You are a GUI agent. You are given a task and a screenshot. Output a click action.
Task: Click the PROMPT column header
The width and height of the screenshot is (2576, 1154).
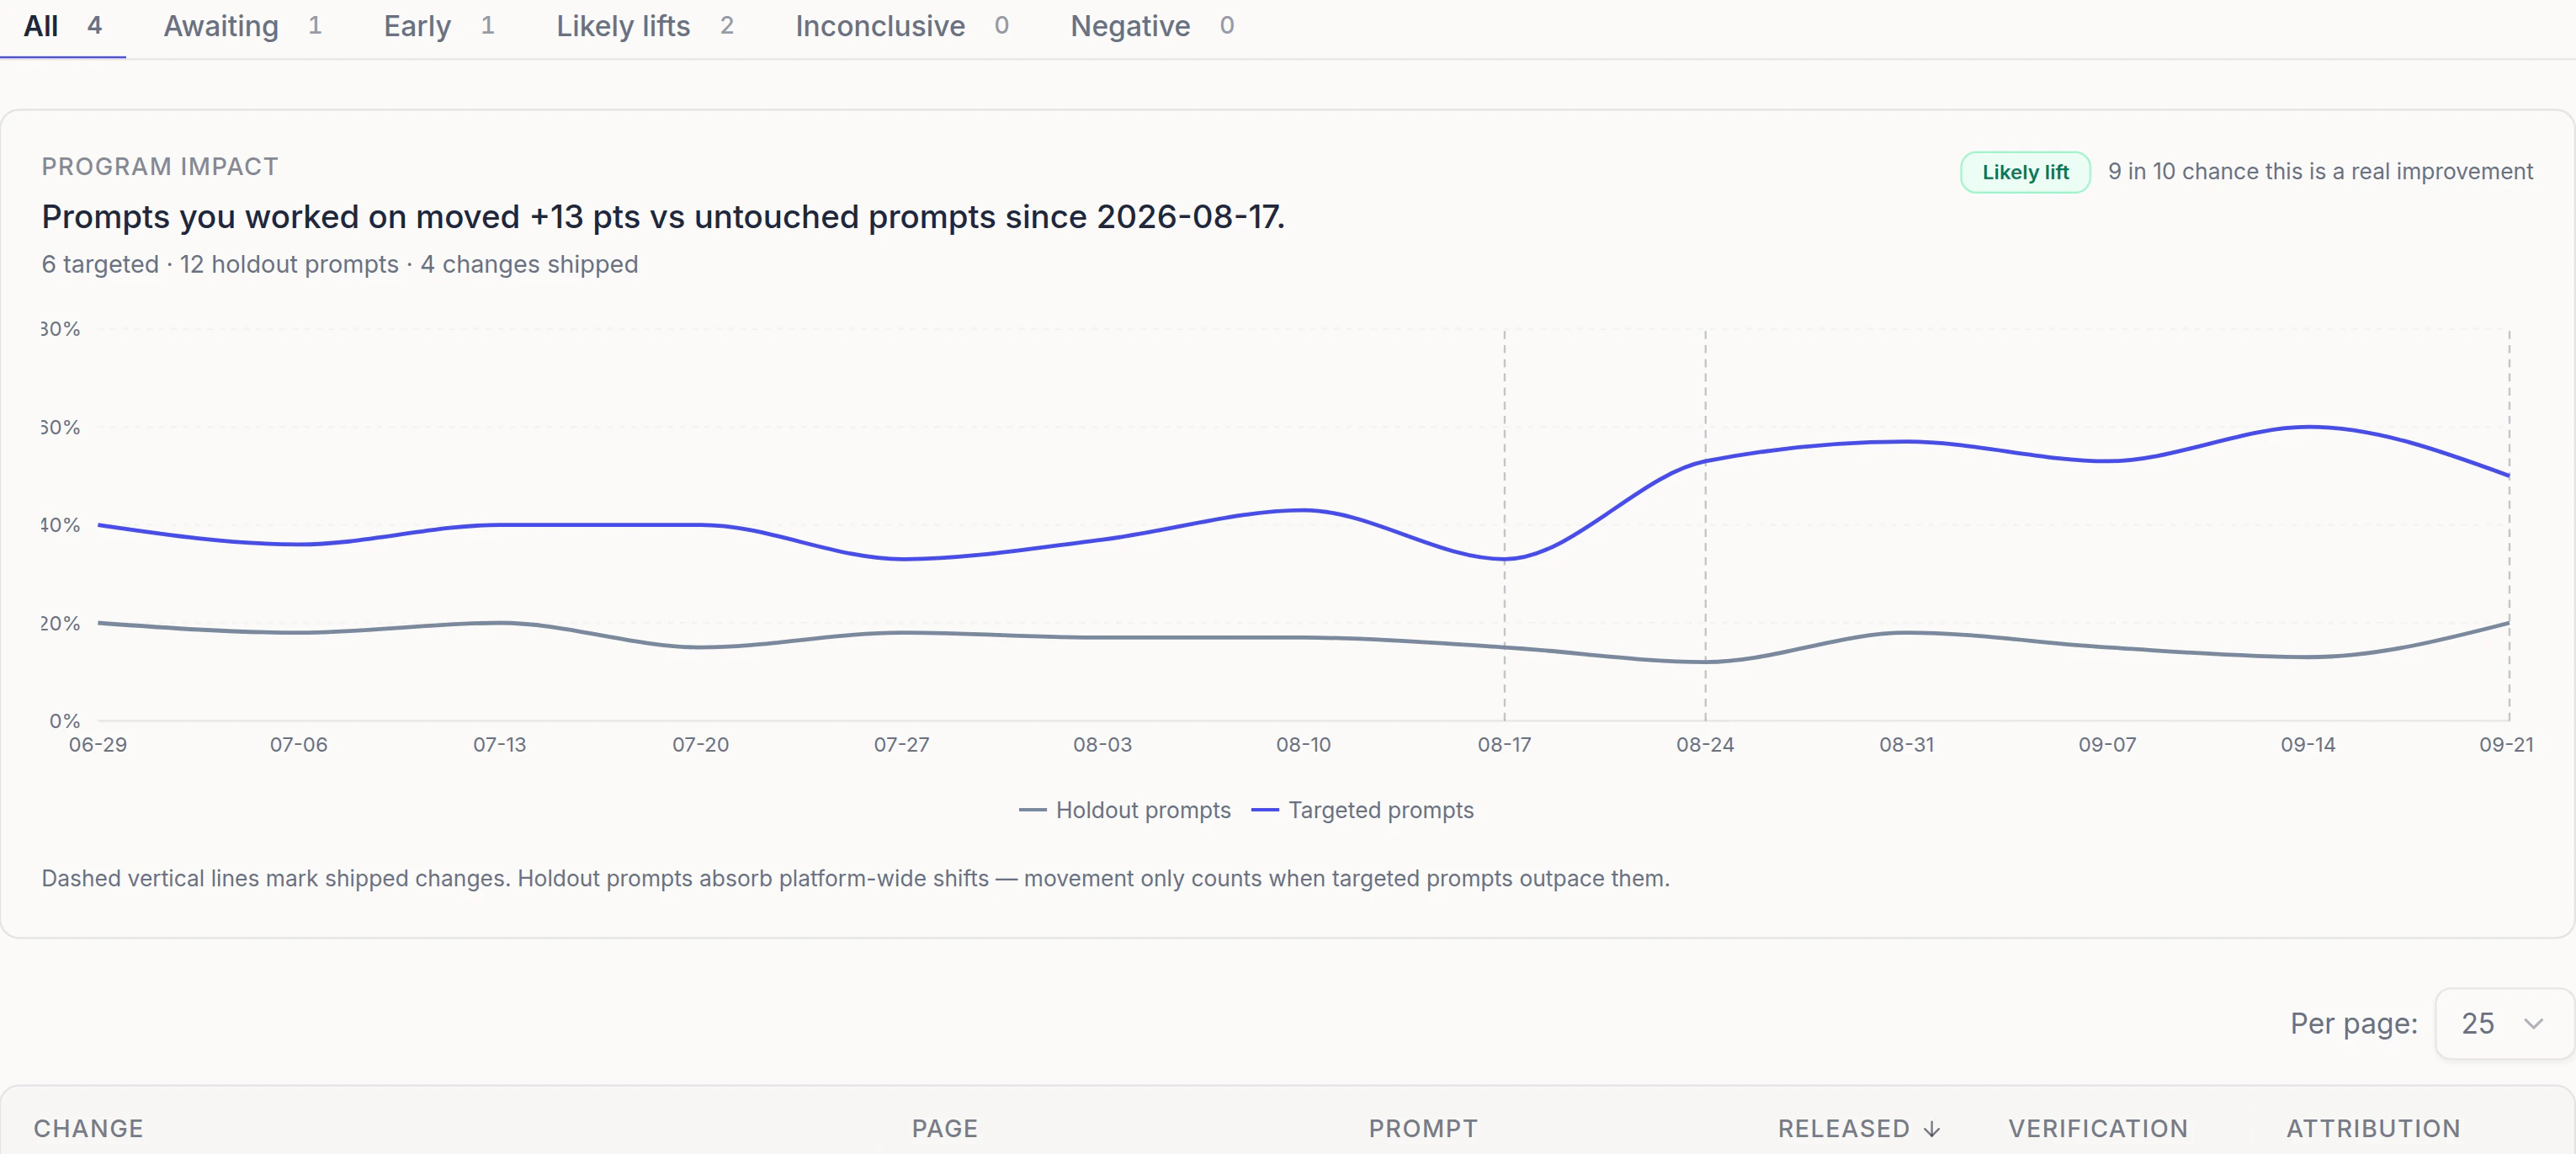click(1423, 1128)
